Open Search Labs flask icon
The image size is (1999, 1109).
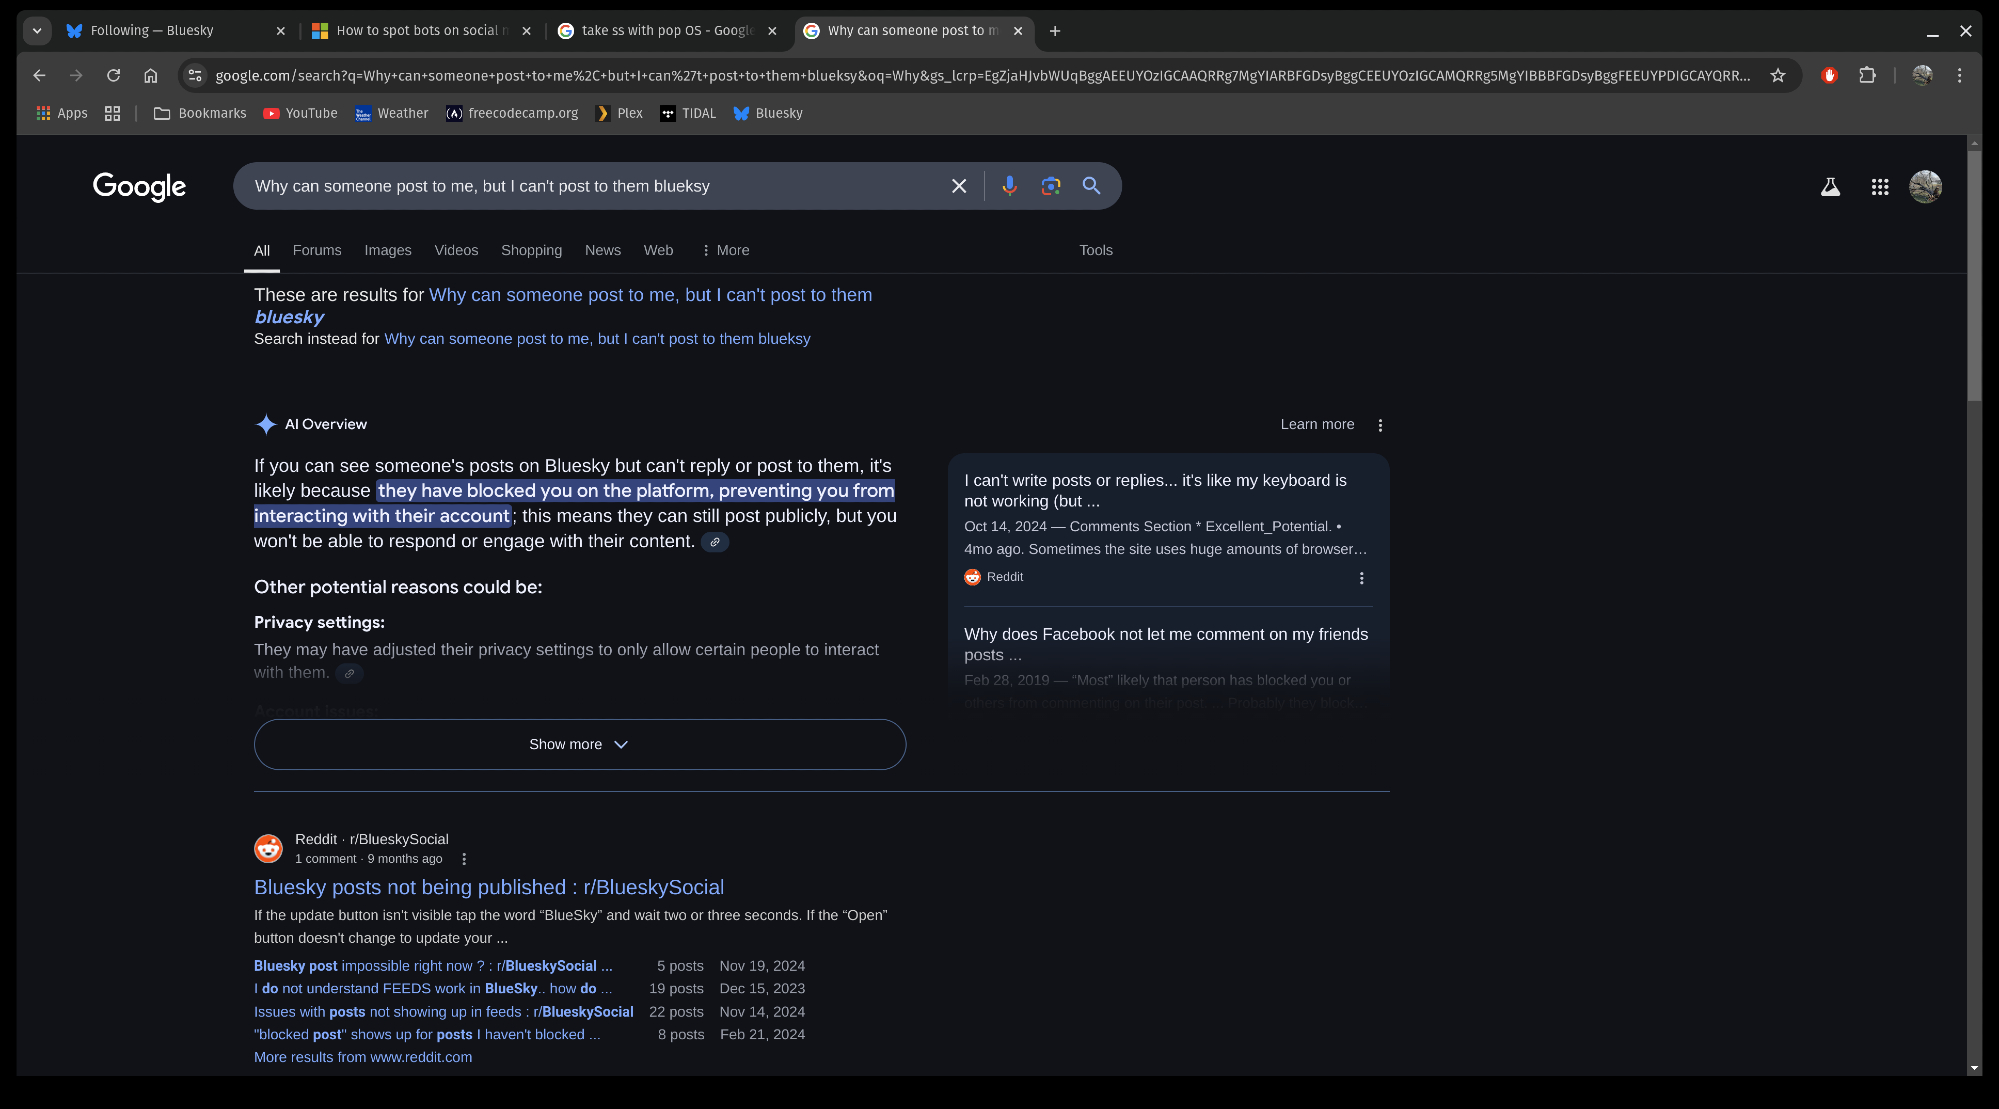pos(1830,187)
